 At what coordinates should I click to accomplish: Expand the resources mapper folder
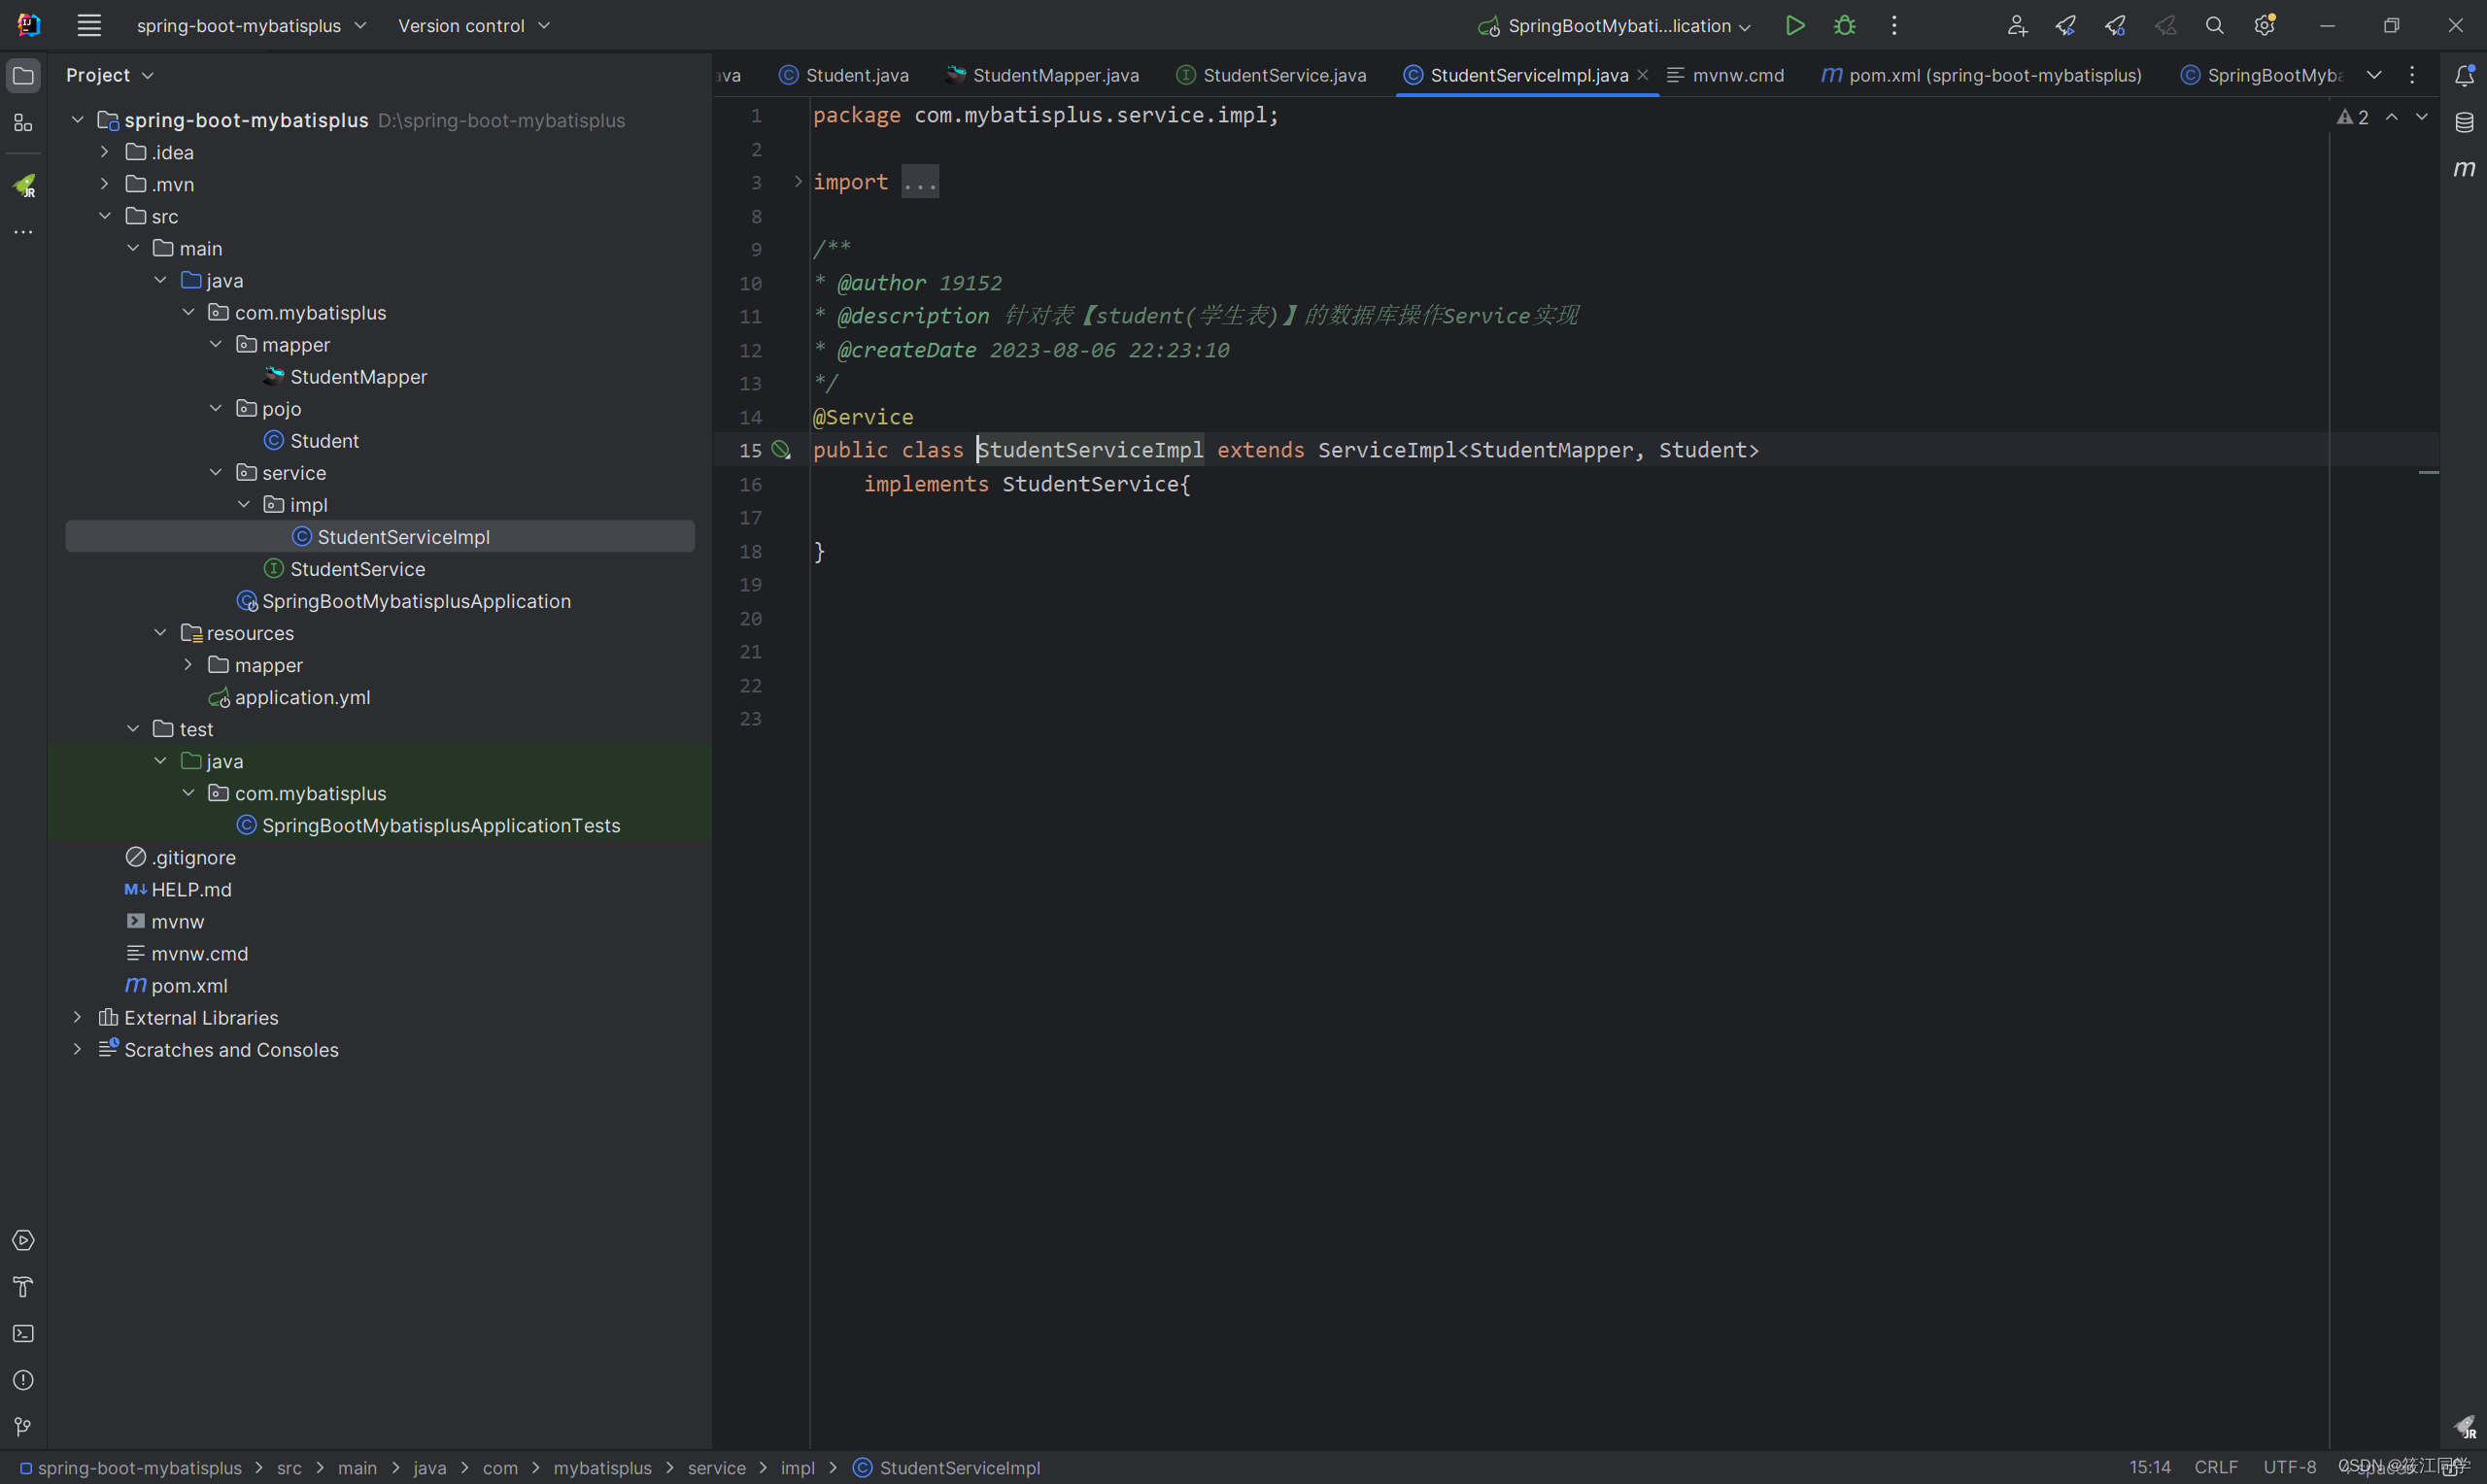(188, 665)
